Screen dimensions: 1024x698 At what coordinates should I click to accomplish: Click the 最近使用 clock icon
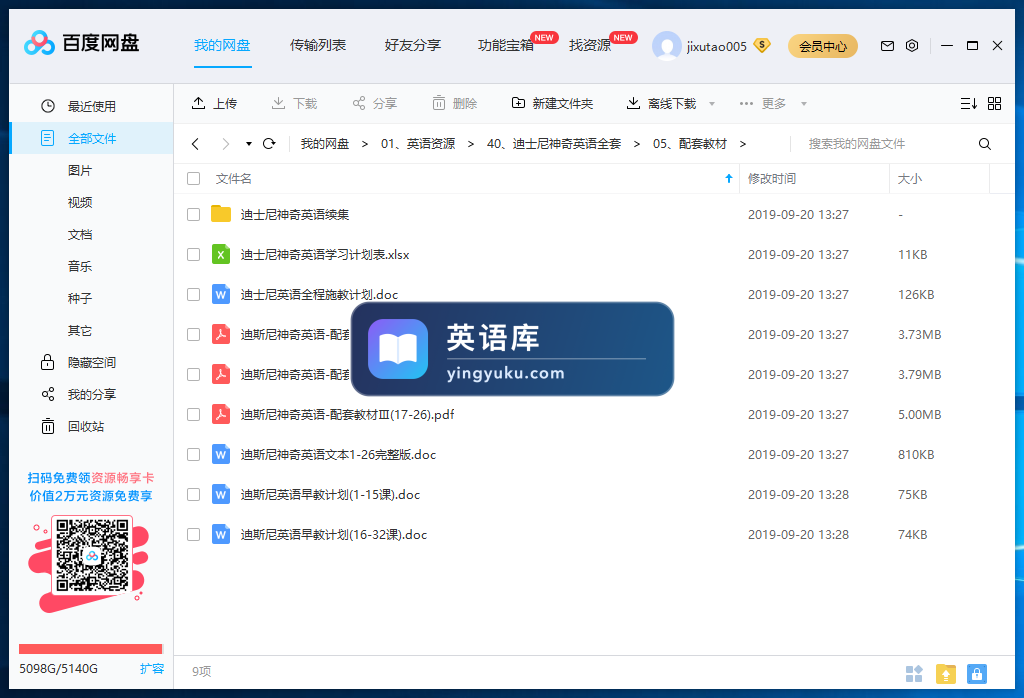[48, 106]
